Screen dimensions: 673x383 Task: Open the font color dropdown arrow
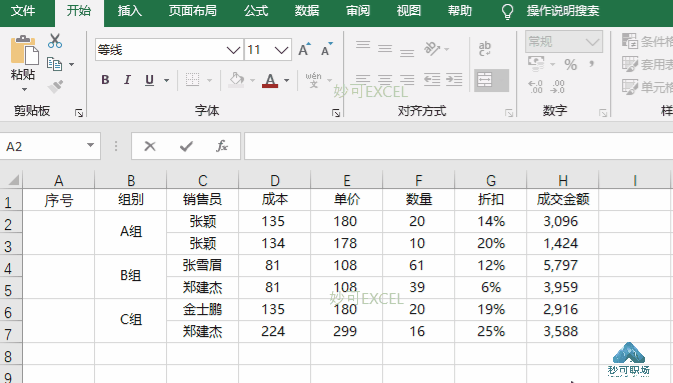tap(287, 80)
